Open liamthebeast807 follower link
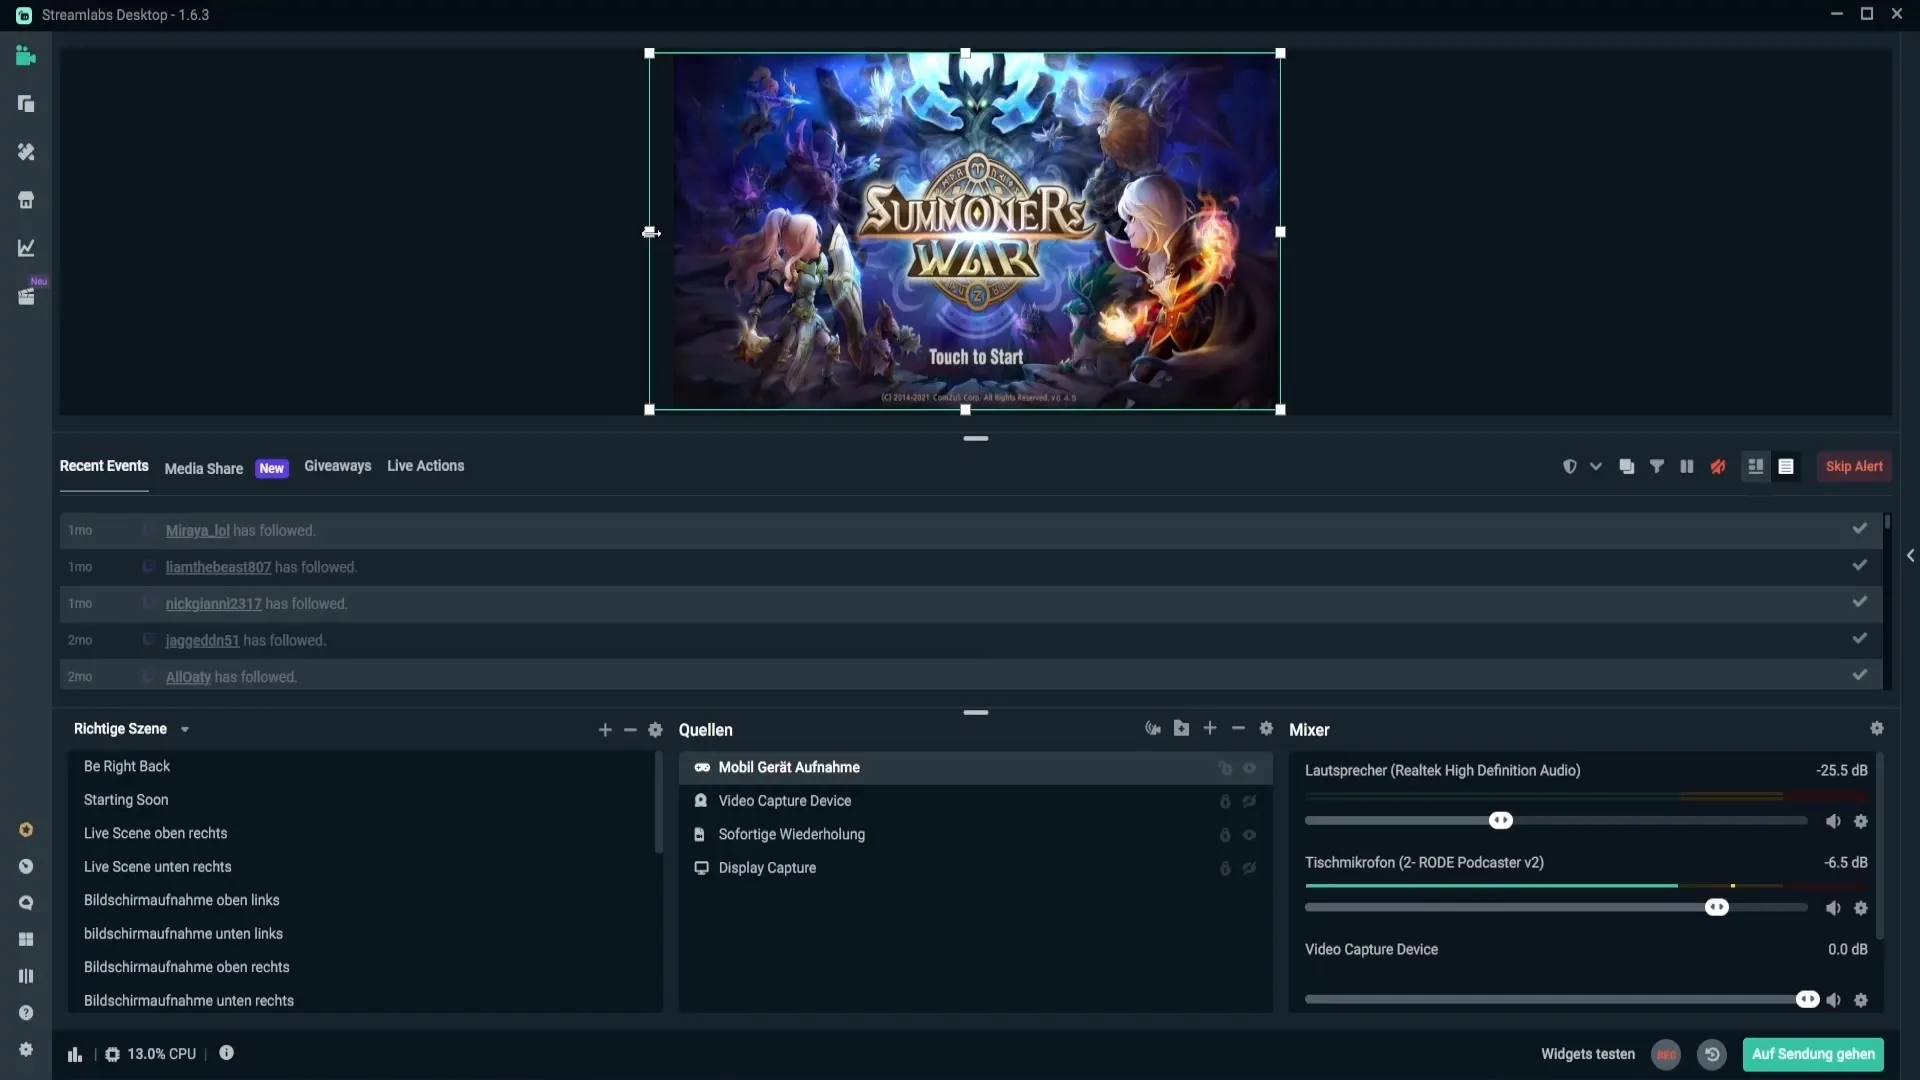This screenshot has width=1920, height=1080. coord(218,567)
